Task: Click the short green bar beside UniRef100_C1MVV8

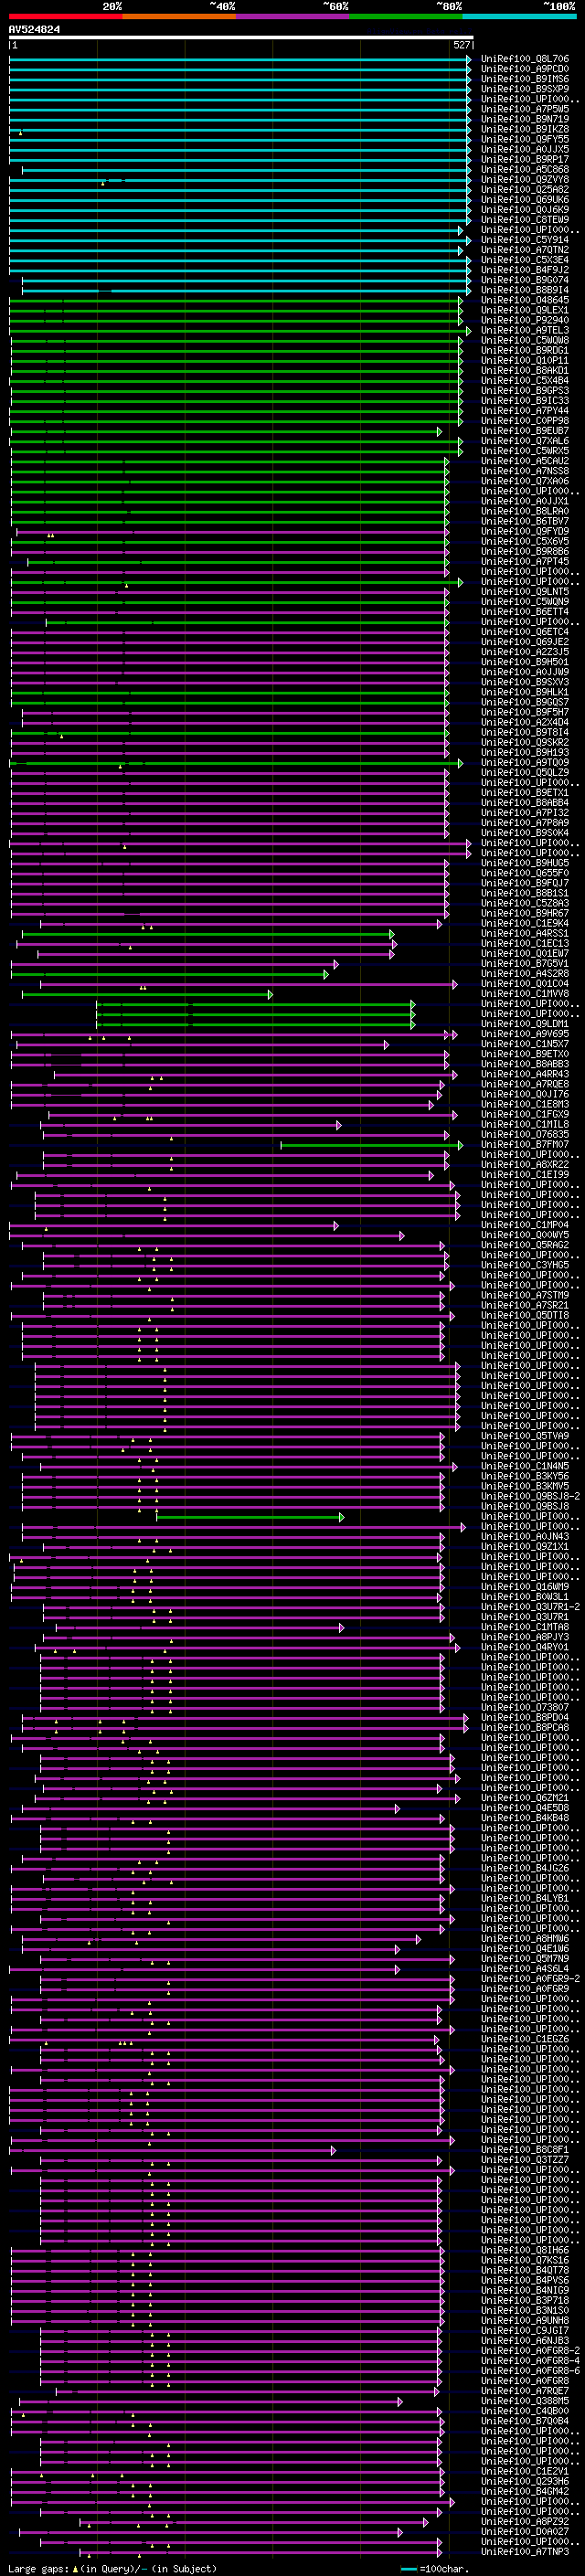Action: 147,994
